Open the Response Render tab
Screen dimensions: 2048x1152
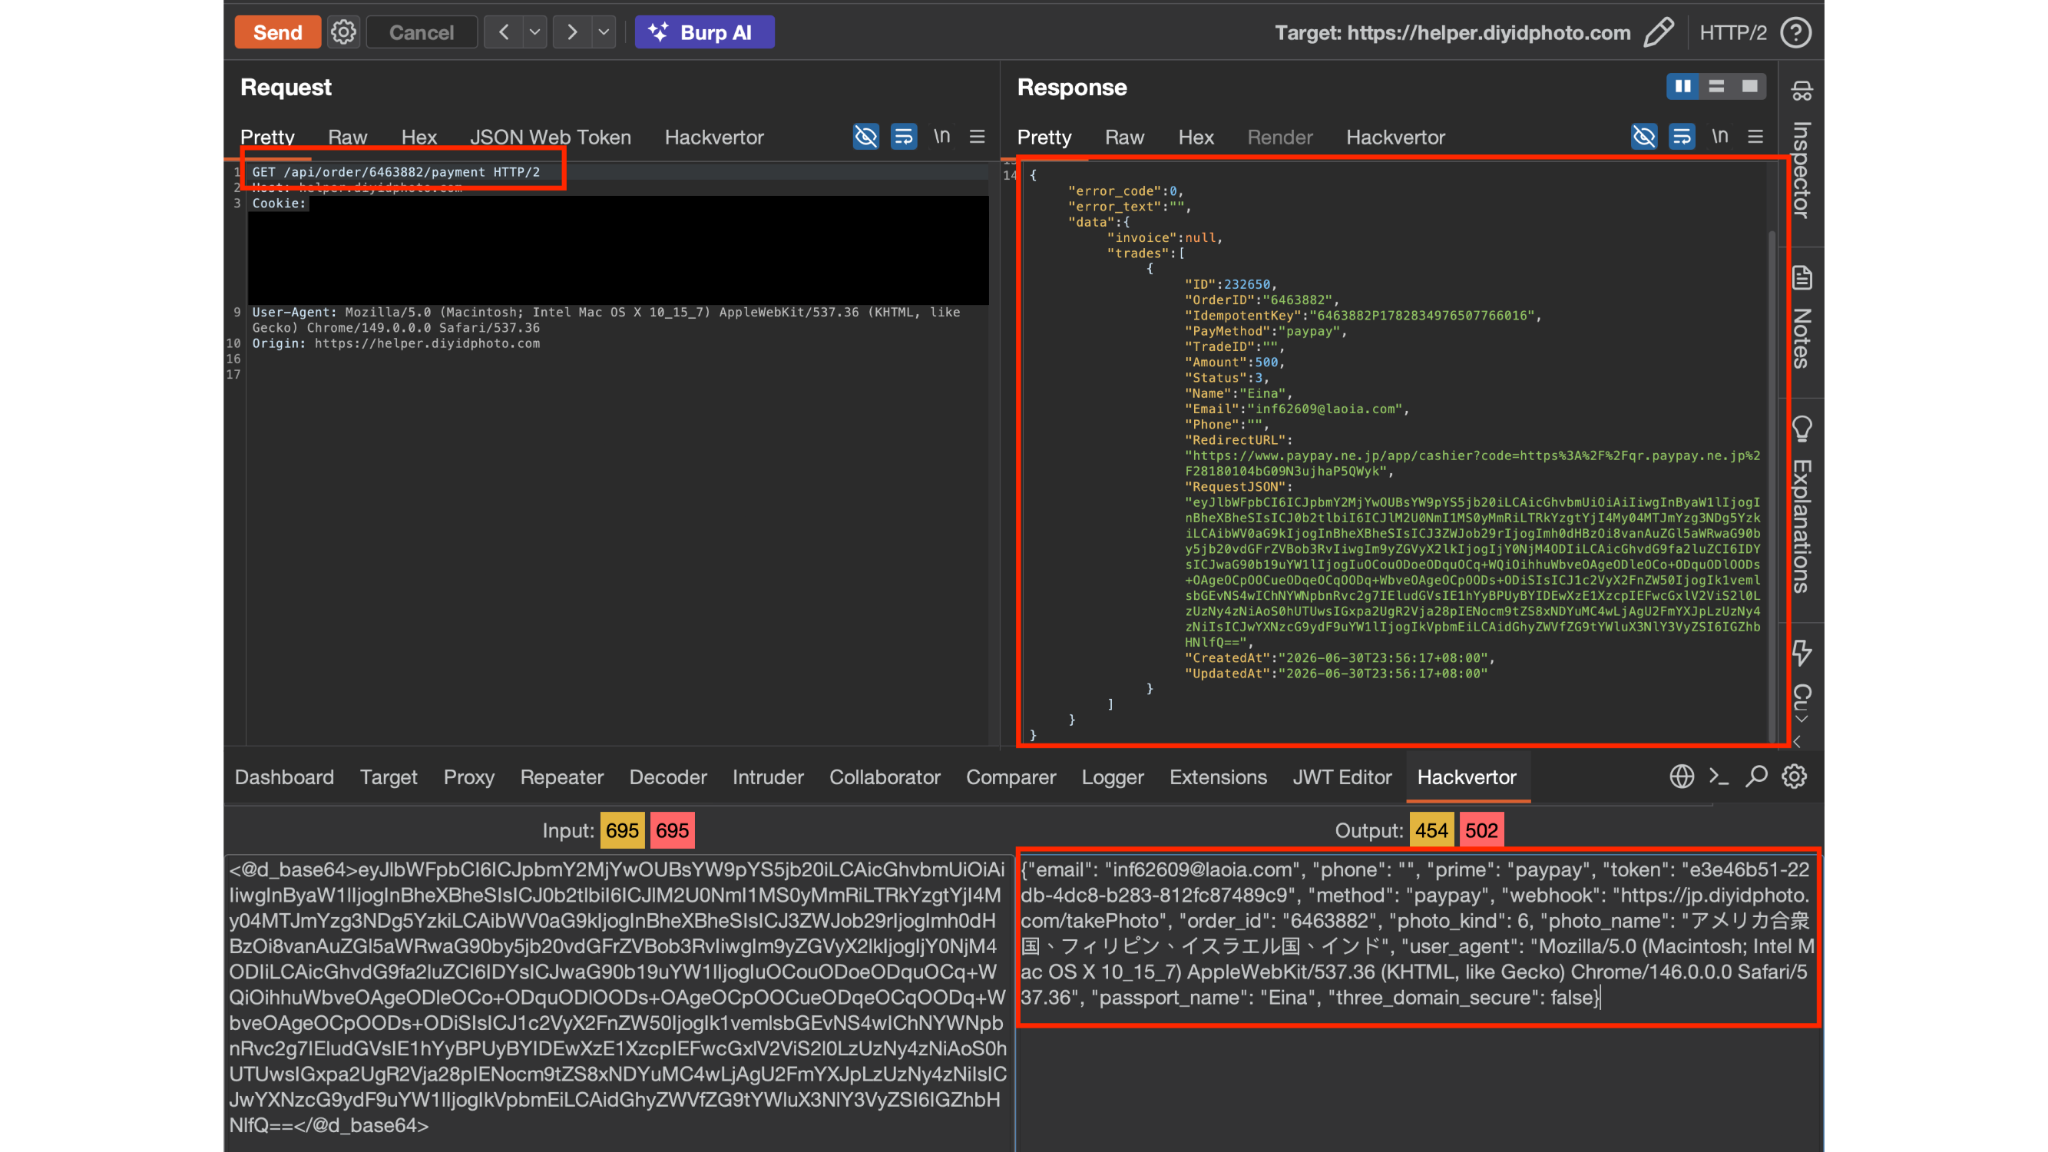pyautogui.click(x=1280, y=137)
